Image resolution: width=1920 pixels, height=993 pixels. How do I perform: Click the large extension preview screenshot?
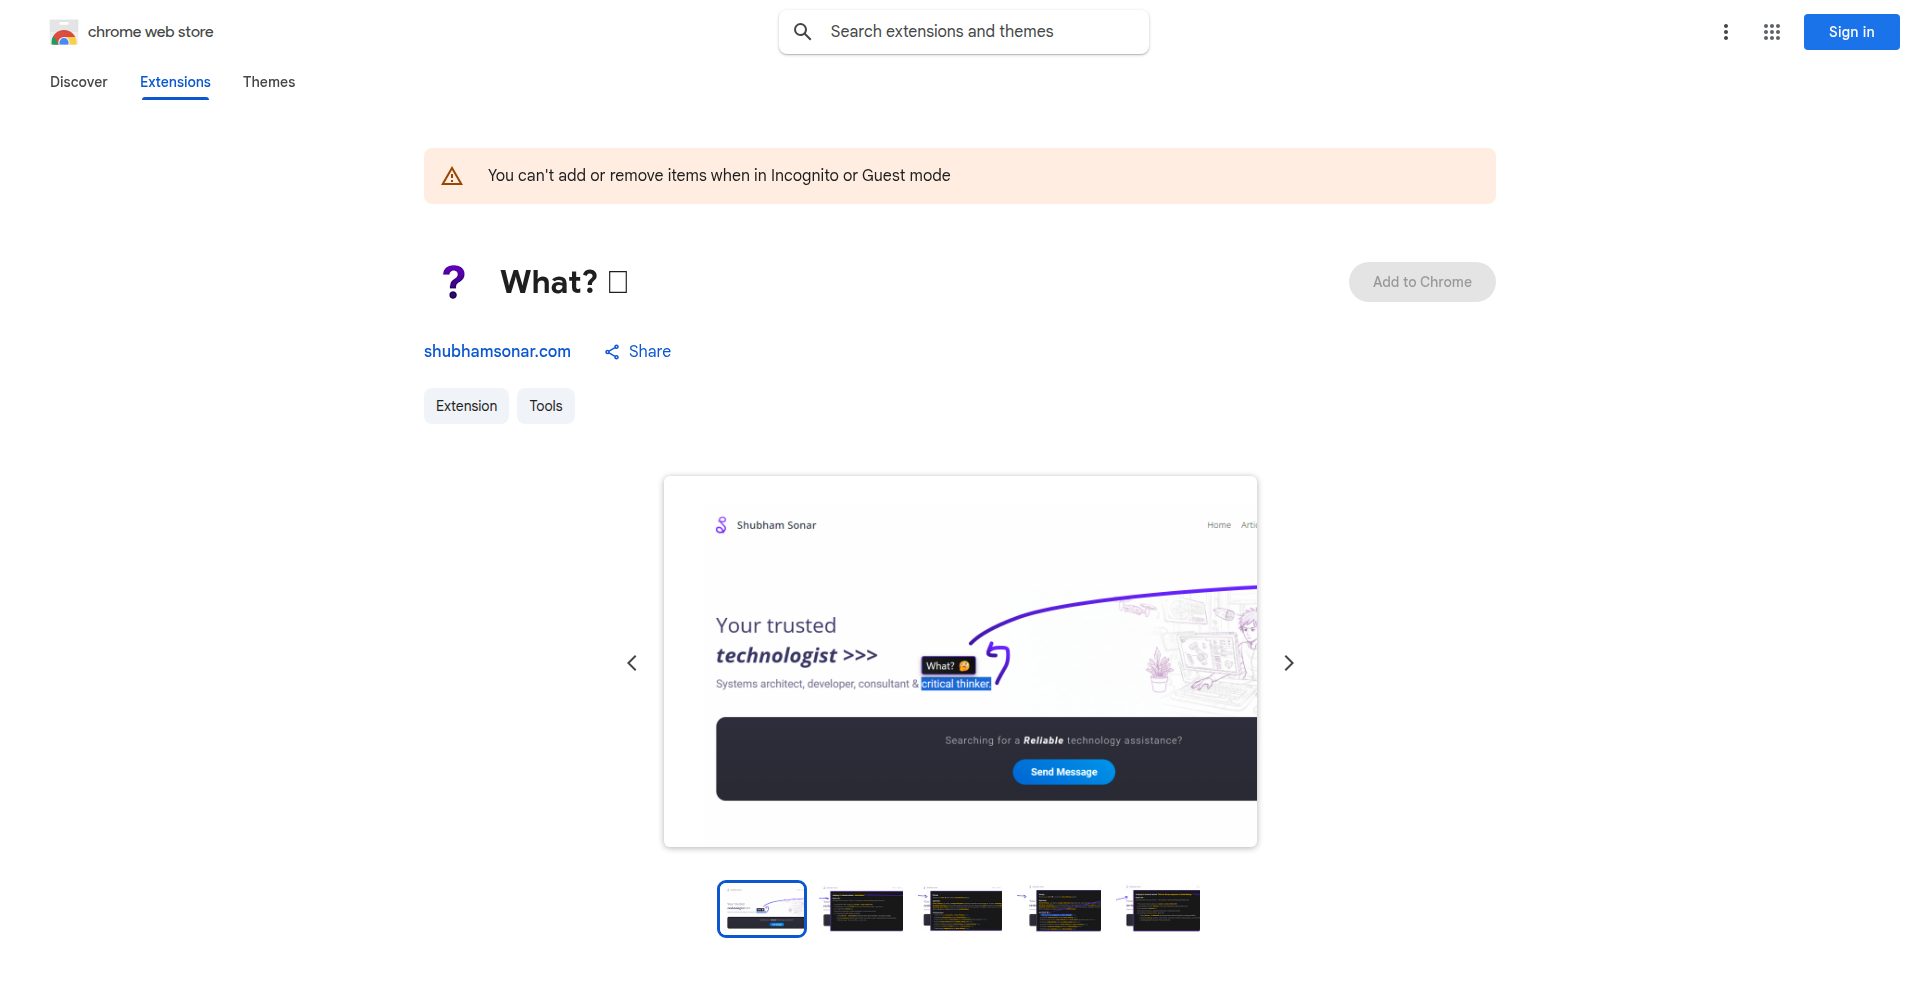960,662
